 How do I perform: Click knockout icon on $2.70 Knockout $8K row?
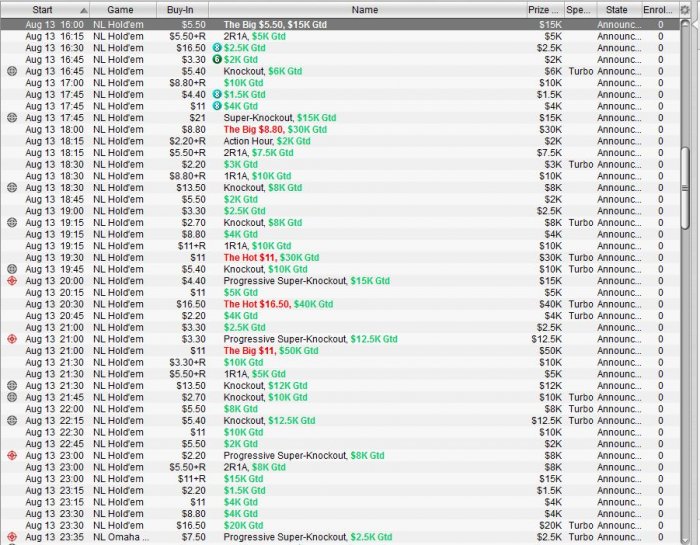[x=12, y=222]
